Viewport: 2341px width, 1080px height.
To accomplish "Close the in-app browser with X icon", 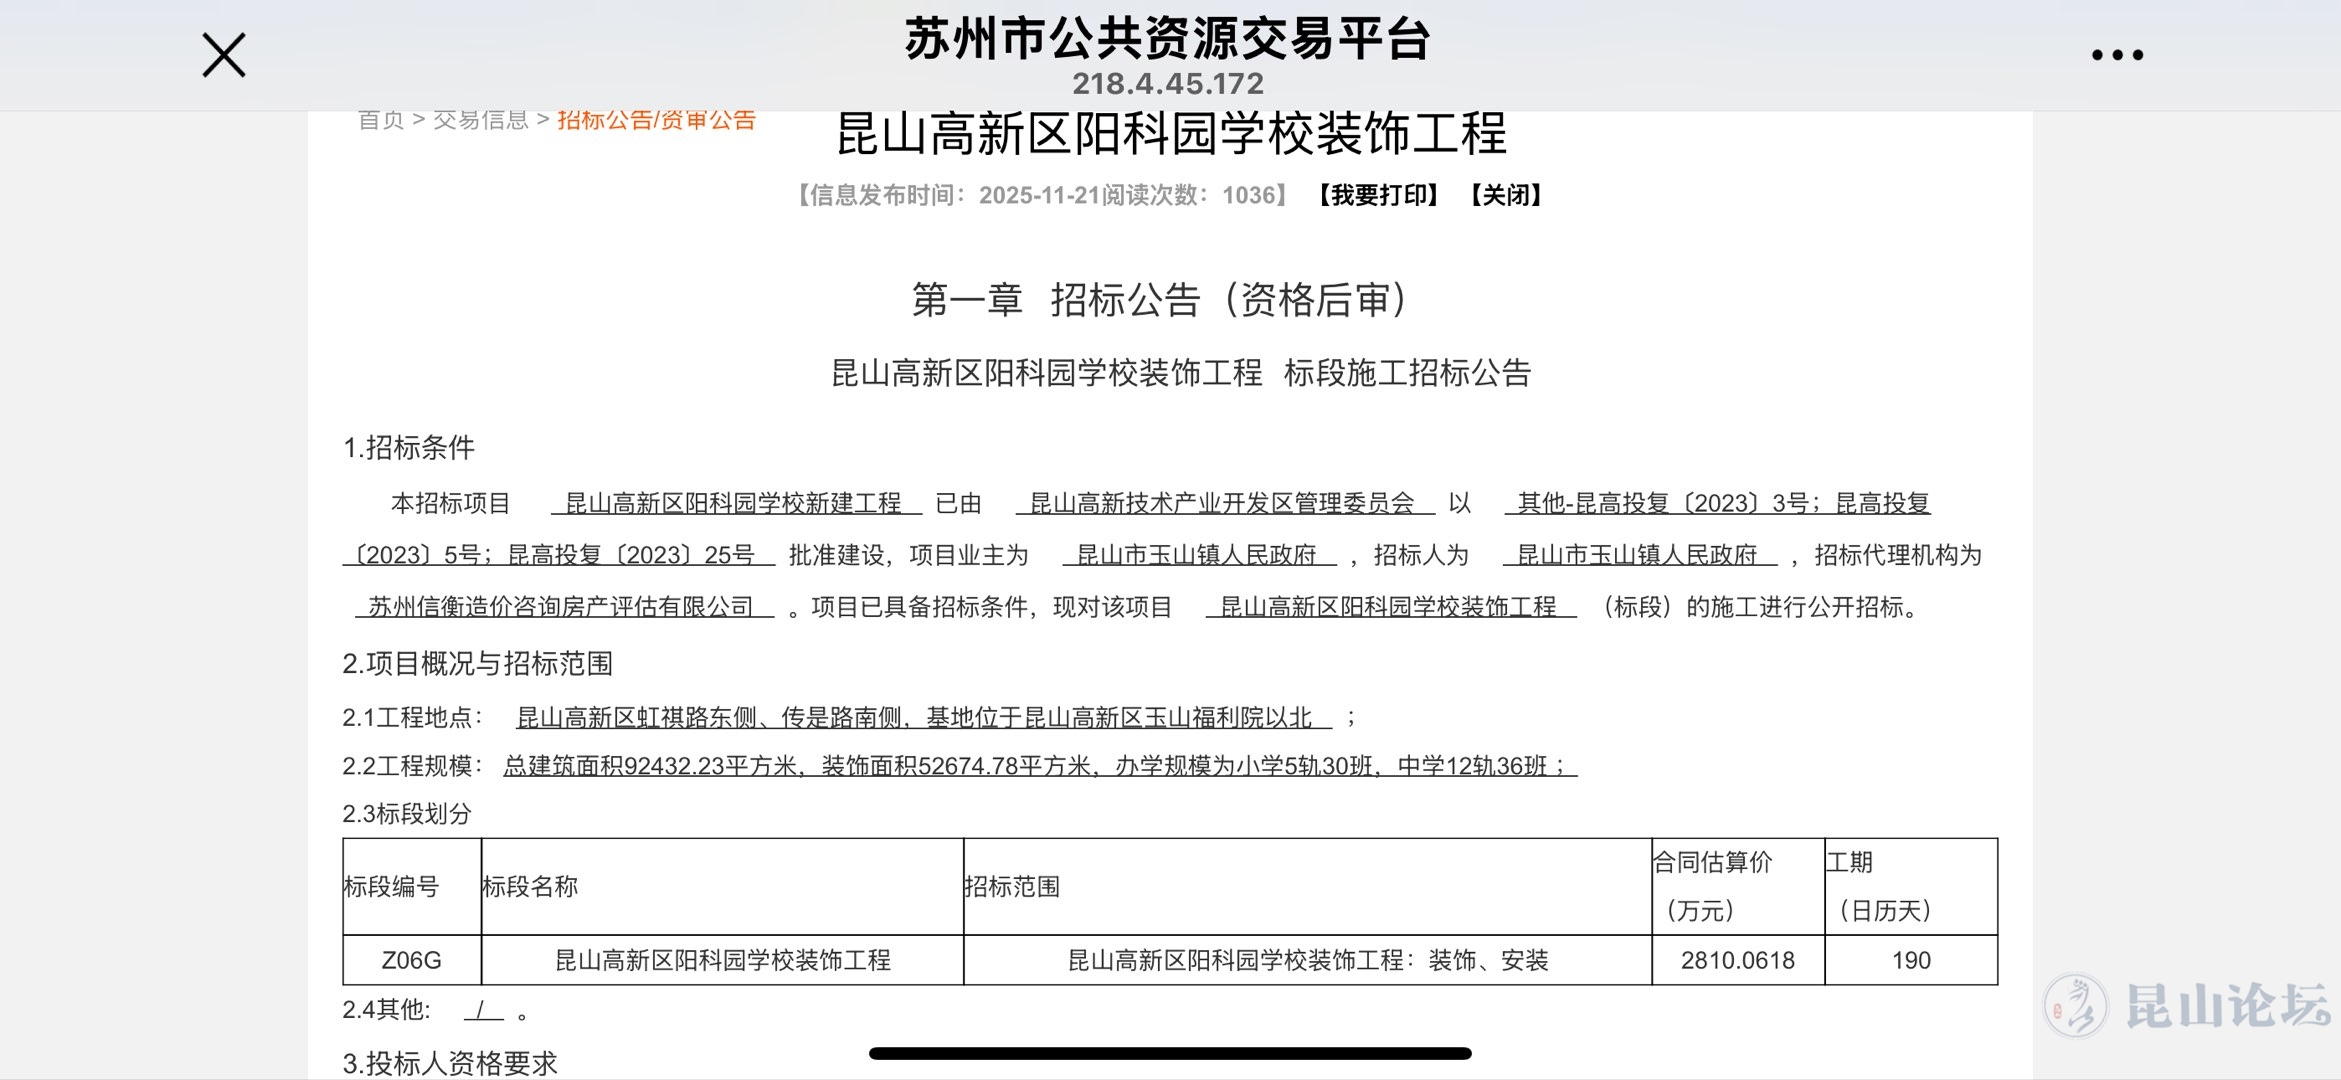I will (223, 55).
